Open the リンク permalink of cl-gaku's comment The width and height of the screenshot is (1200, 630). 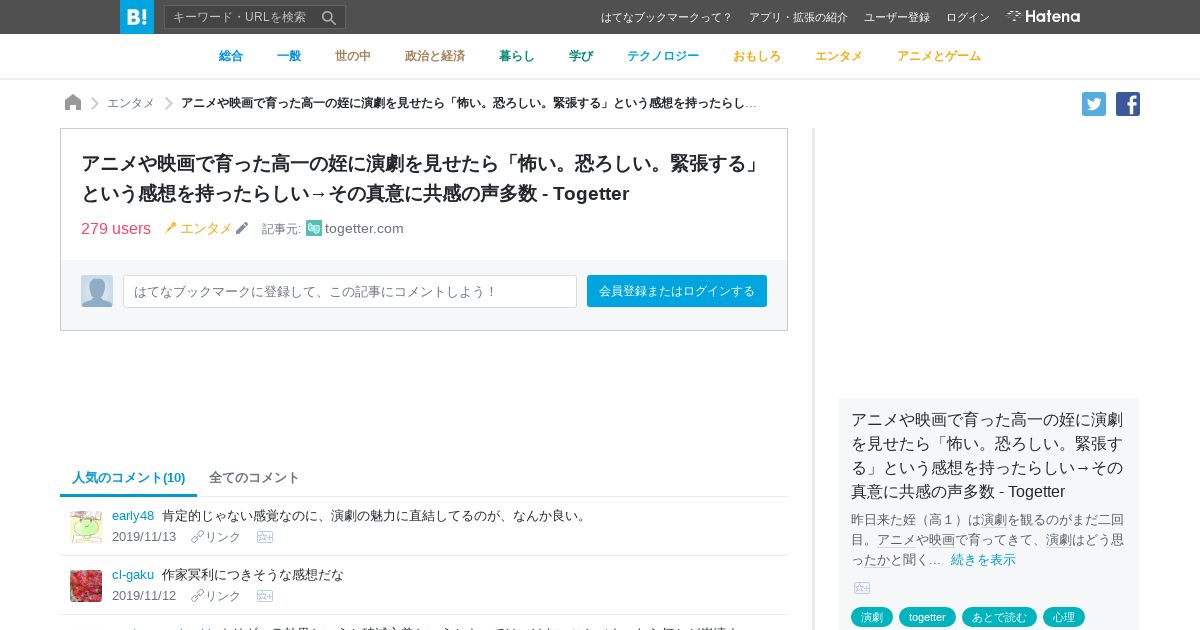(x=216, y=596)
